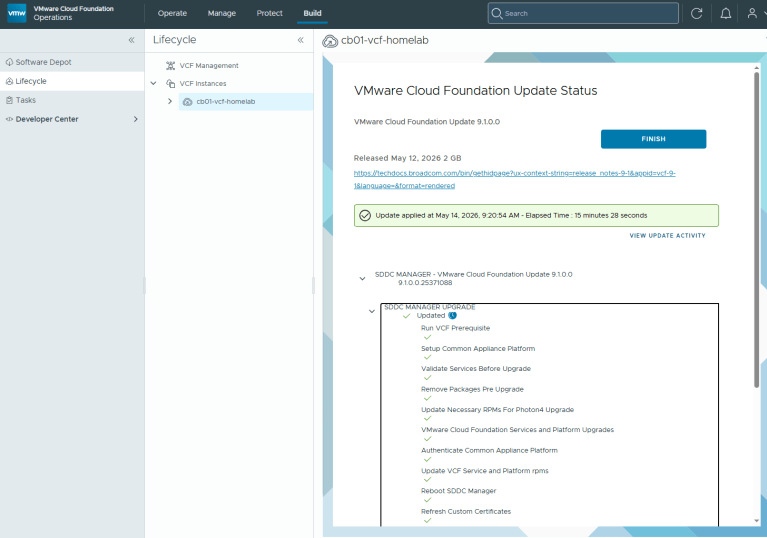Click check mark under Remove Packages Pre Upgrade
Screen dimensions: 767x538
427,398
